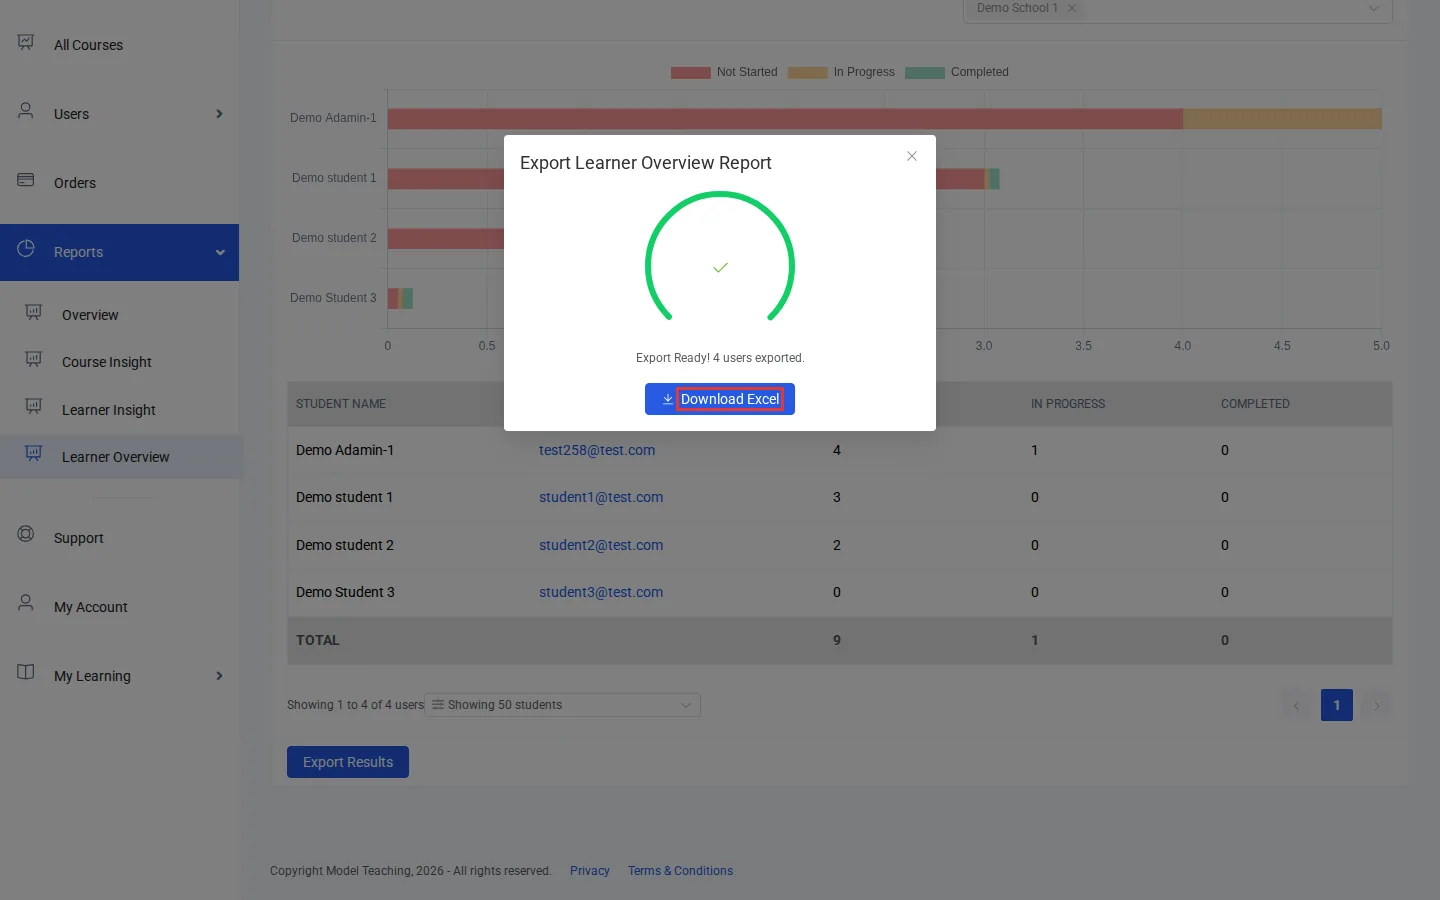
Task: Expand the My Learning submenu chevron
Action: coord(219,676)
